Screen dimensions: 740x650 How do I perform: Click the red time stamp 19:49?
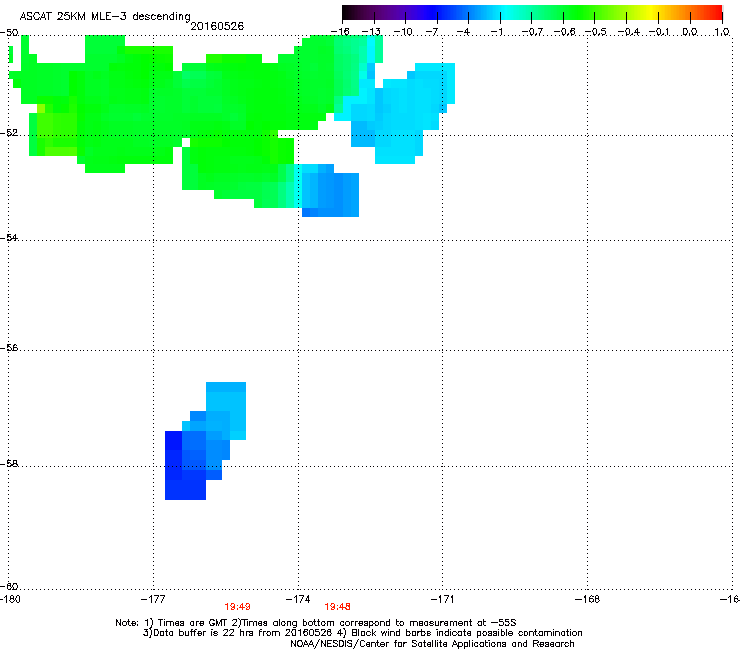pos(237,607)
